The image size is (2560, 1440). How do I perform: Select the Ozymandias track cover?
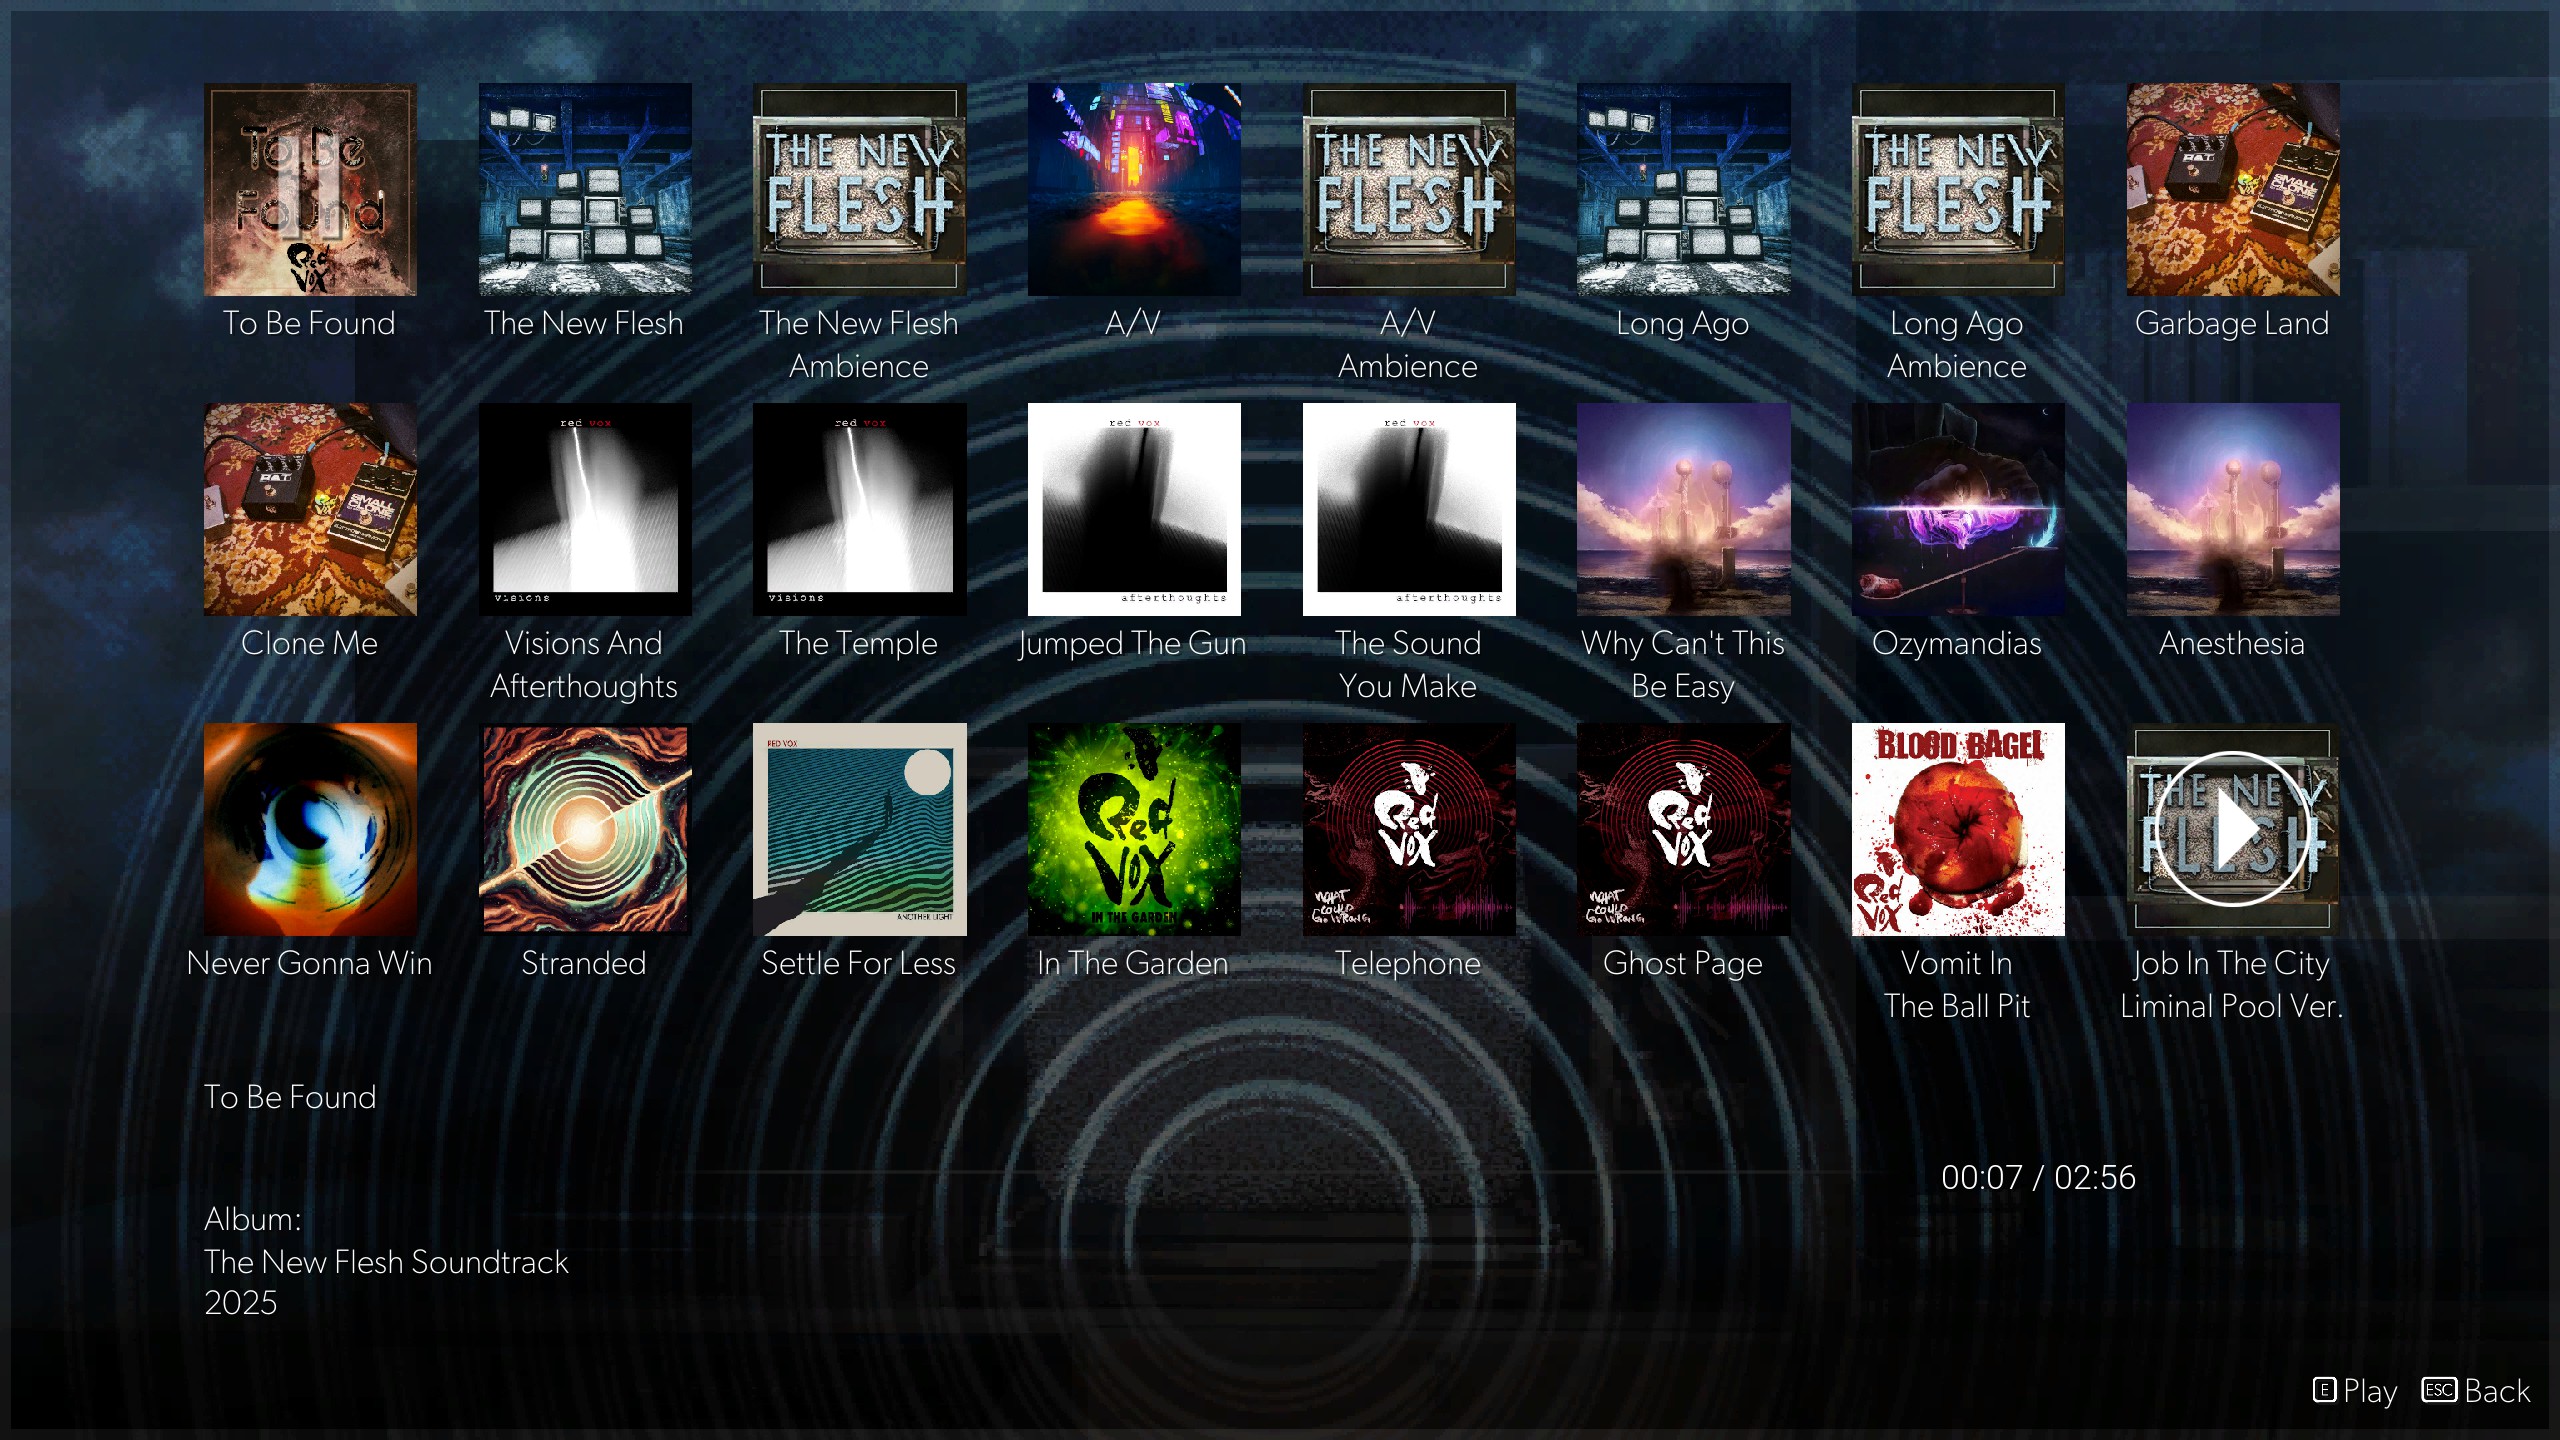(x=1957, y=509)
